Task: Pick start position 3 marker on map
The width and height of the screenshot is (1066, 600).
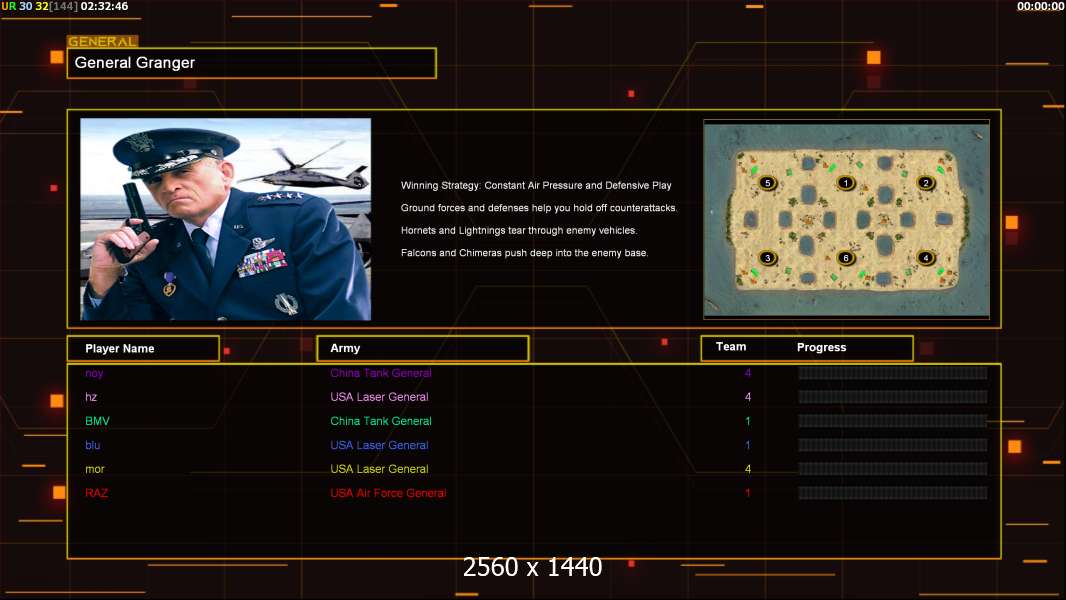Action: [767, 258]
